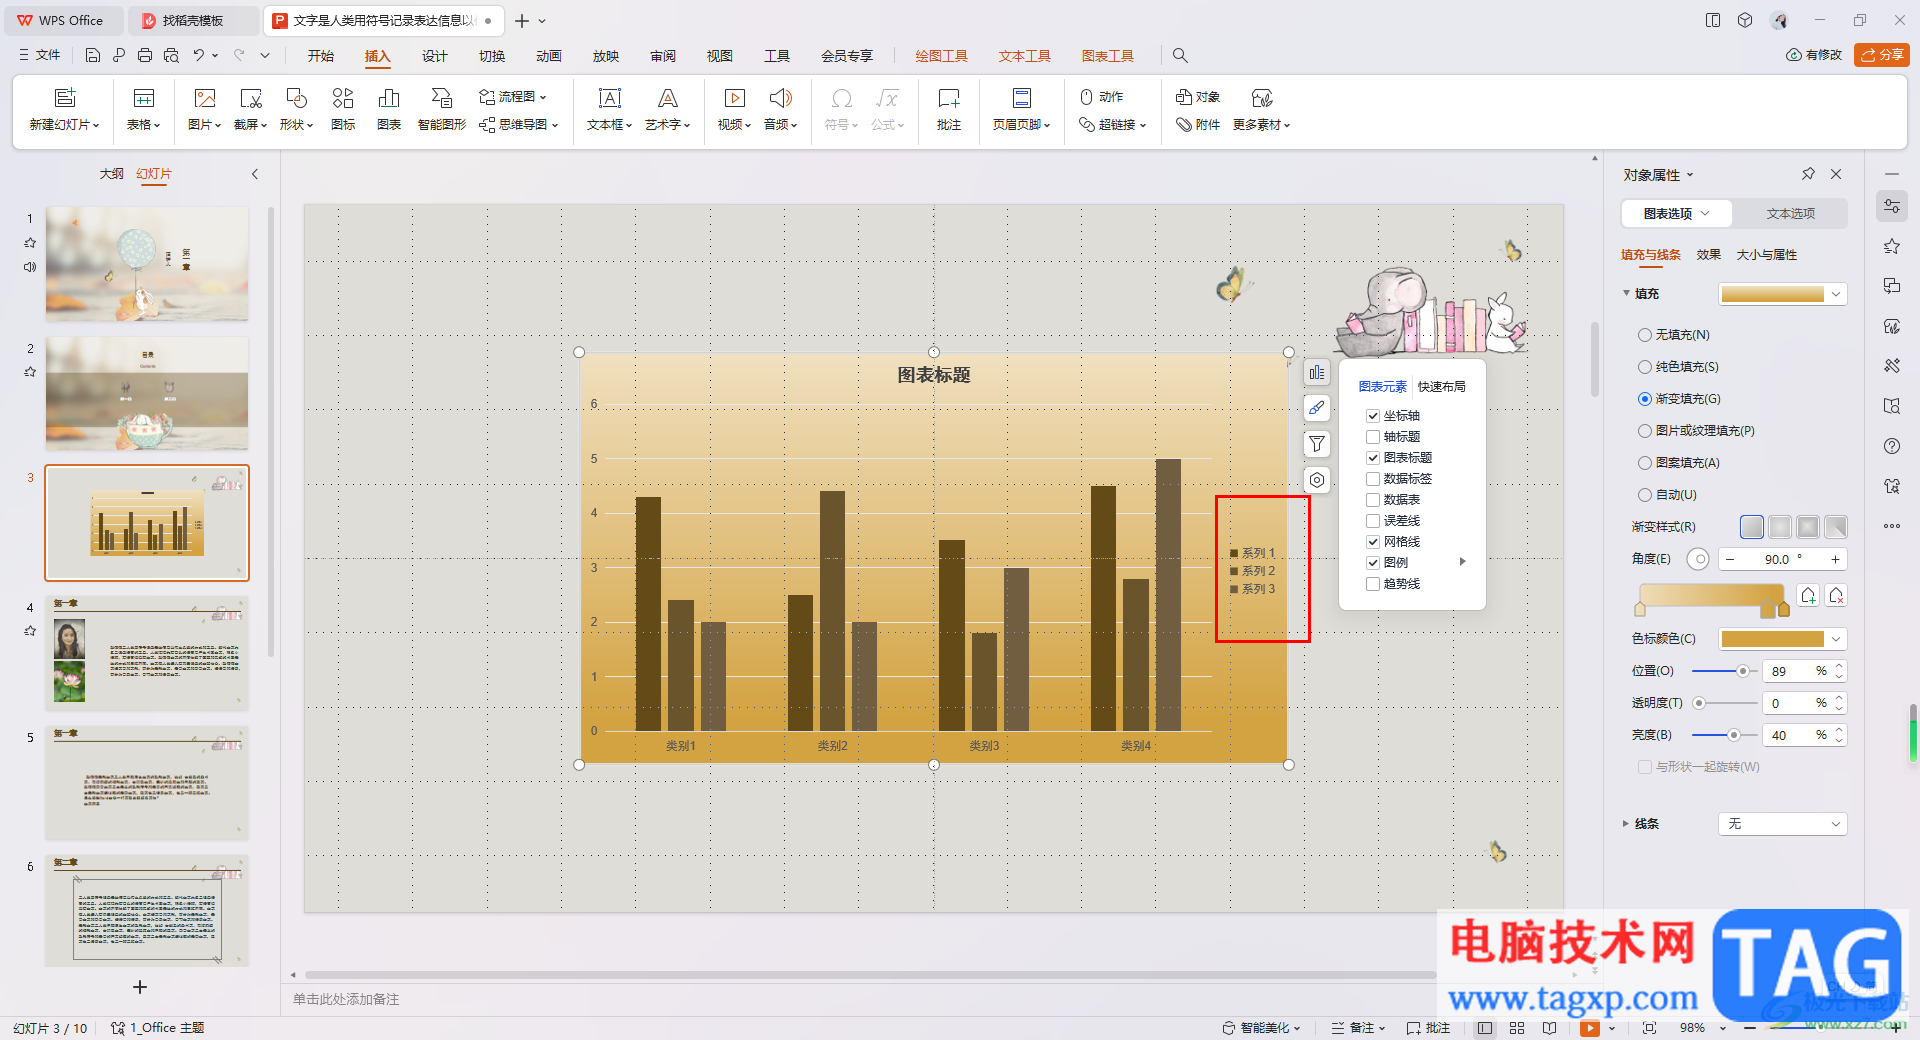Screen dimensions: 1920x1040
Task: Open 页眉页脚 header and footer
Action: coord(1021,108)
